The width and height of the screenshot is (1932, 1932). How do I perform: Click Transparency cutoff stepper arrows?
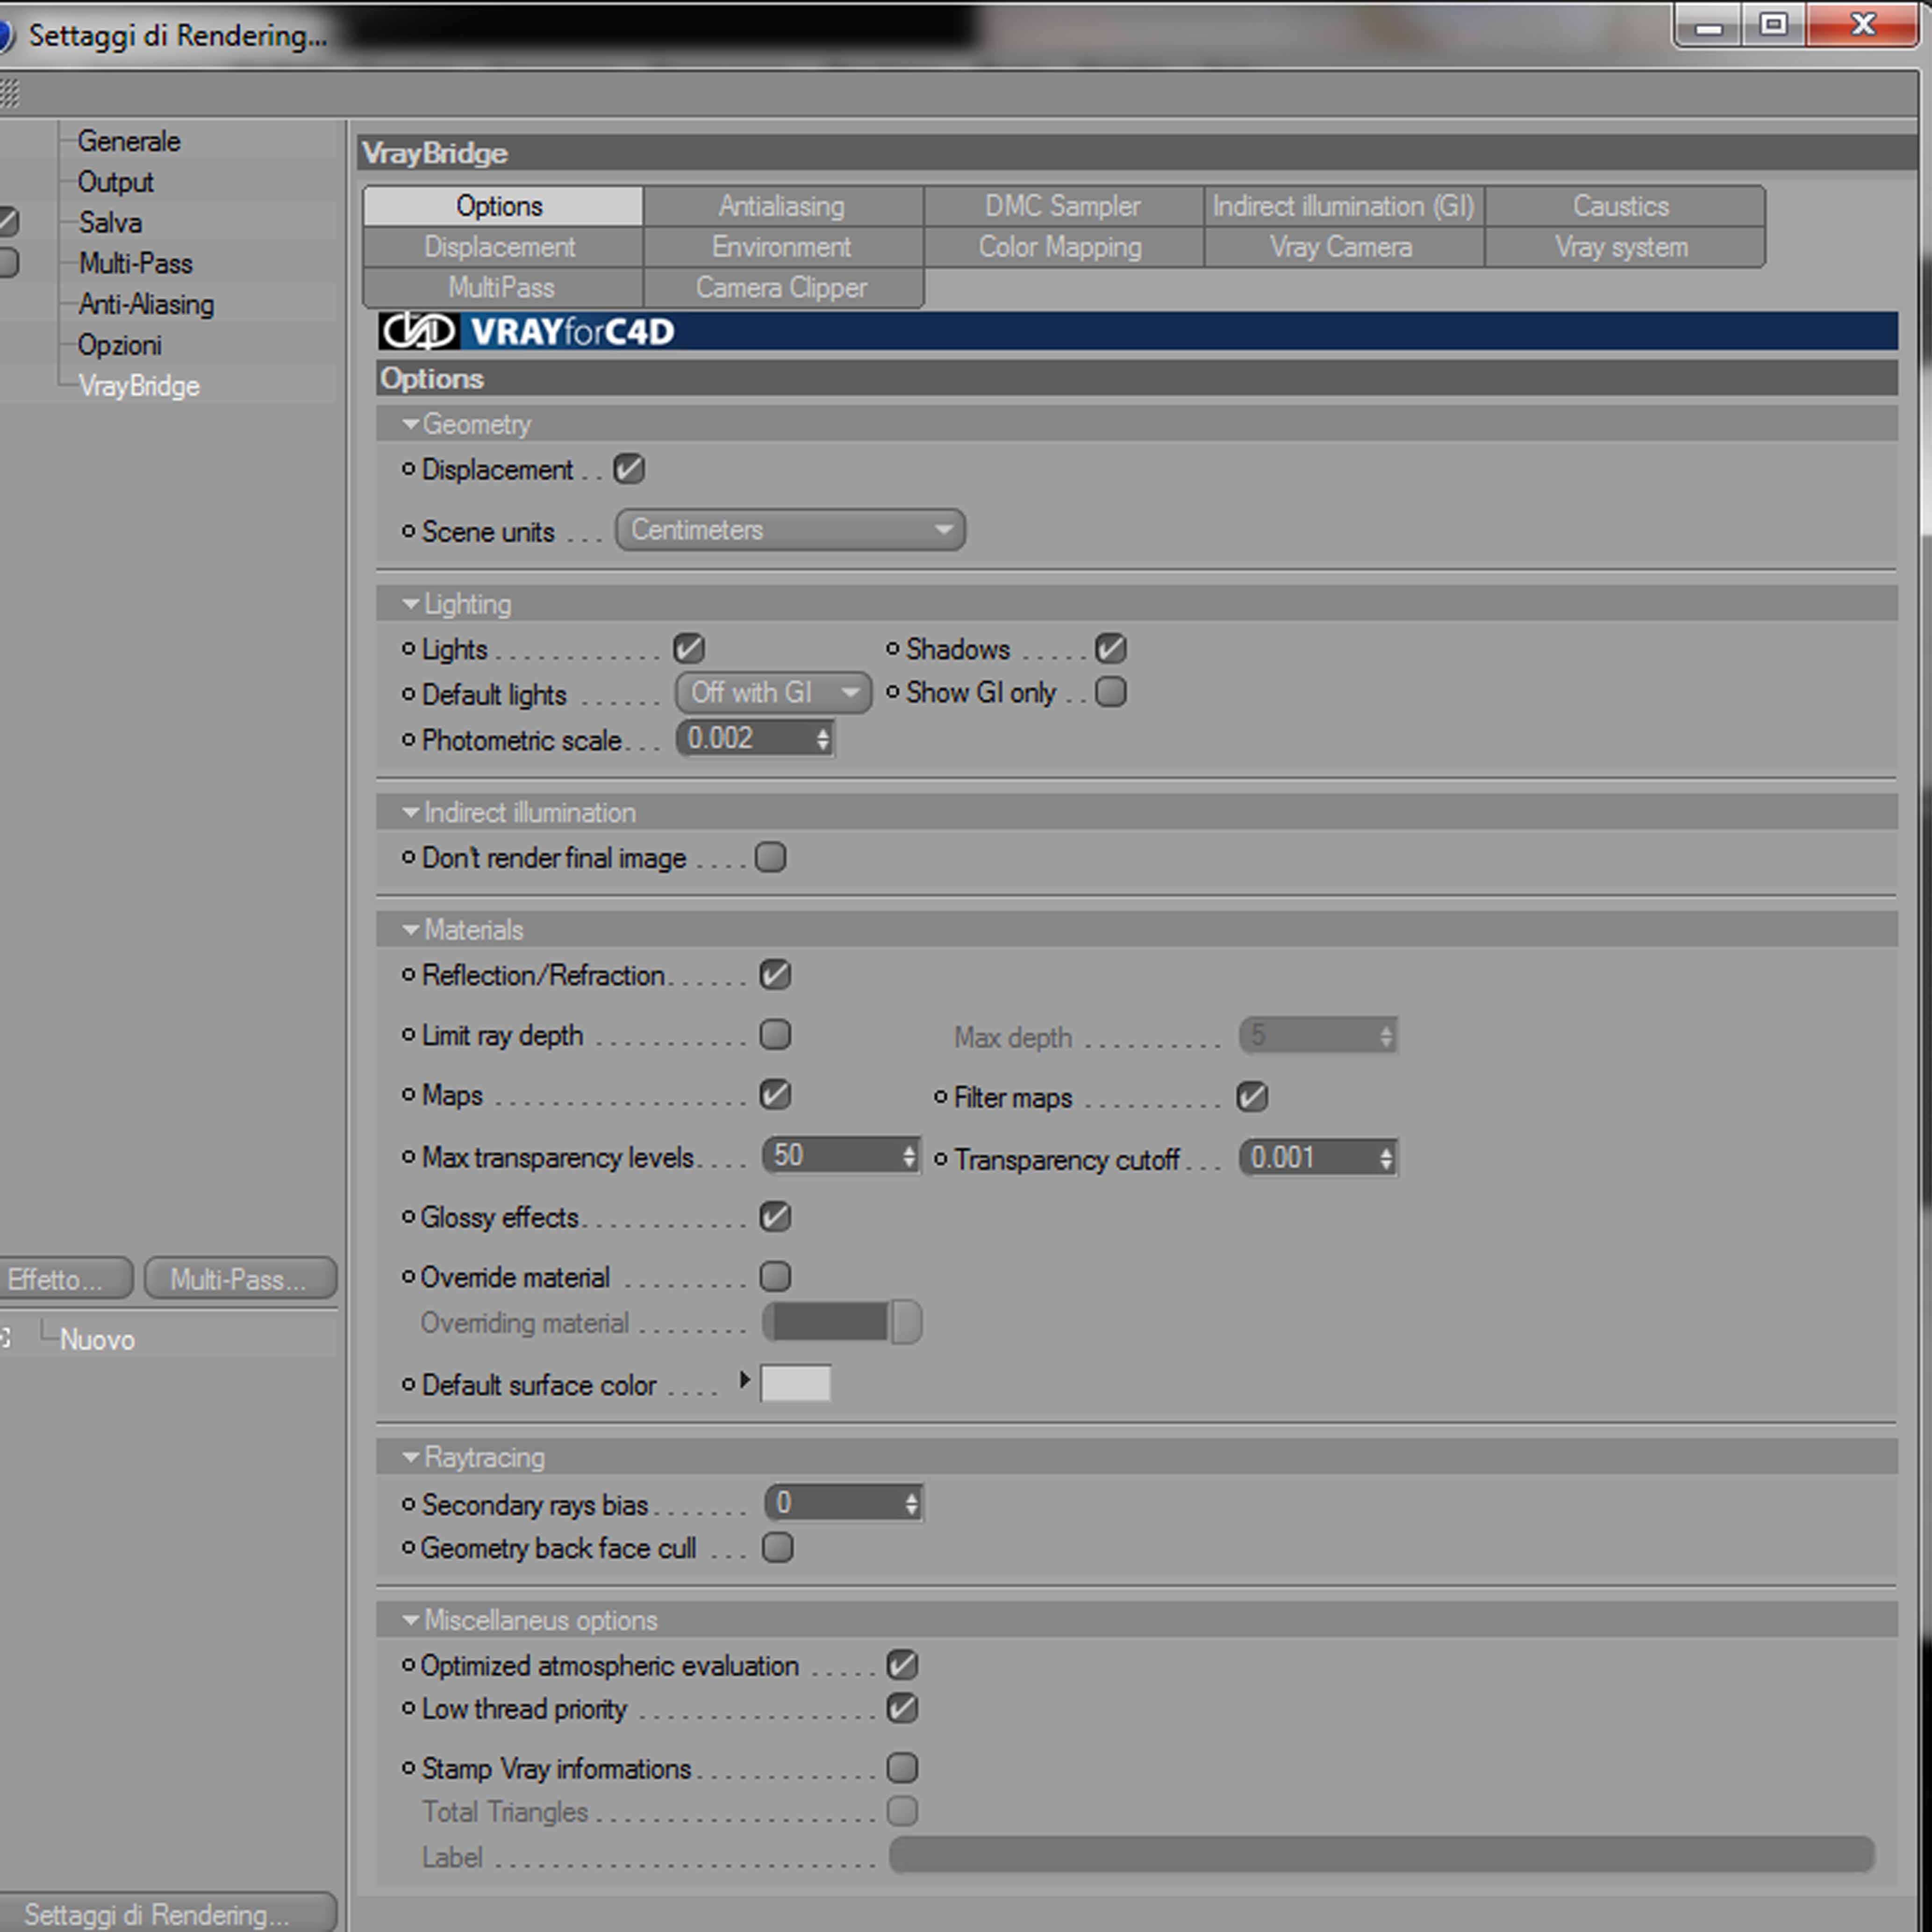(x=1386, y=1158)
